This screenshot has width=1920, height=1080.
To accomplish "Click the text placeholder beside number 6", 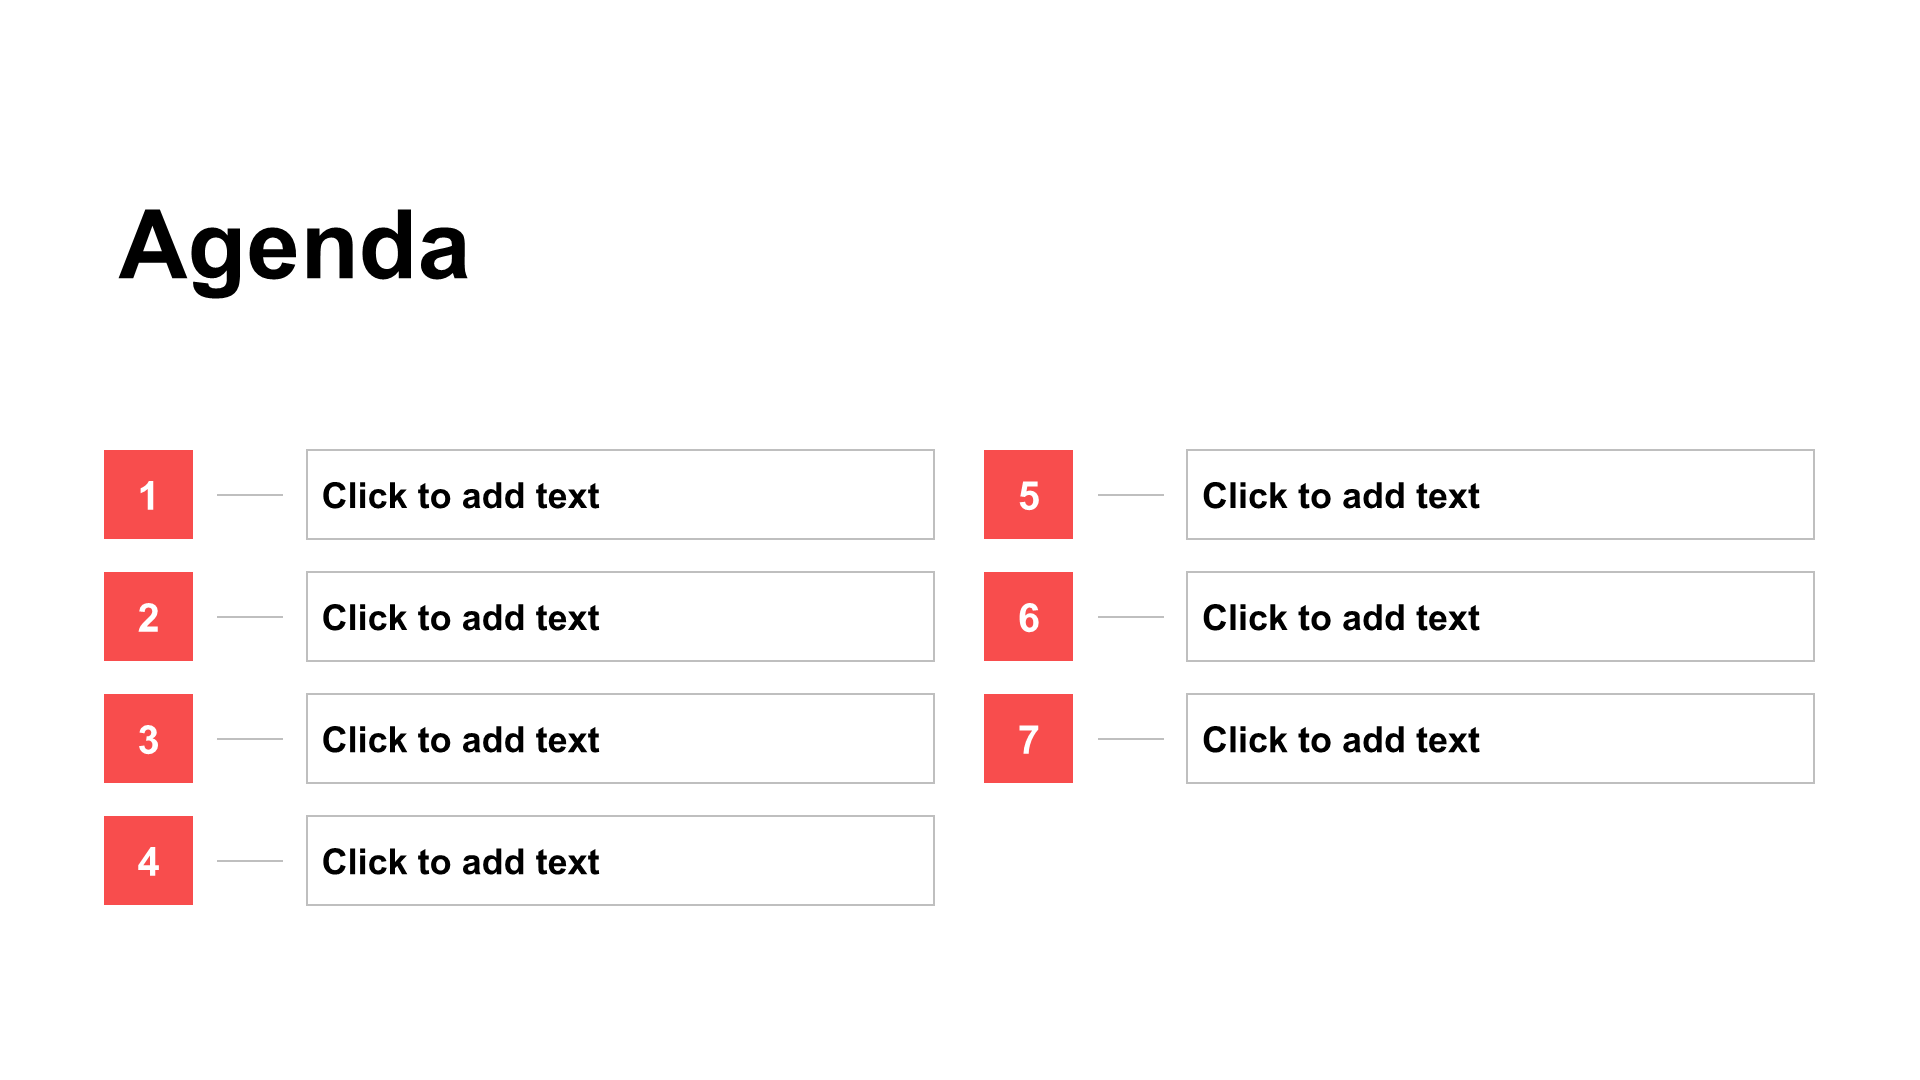I will click(1500, 616).
